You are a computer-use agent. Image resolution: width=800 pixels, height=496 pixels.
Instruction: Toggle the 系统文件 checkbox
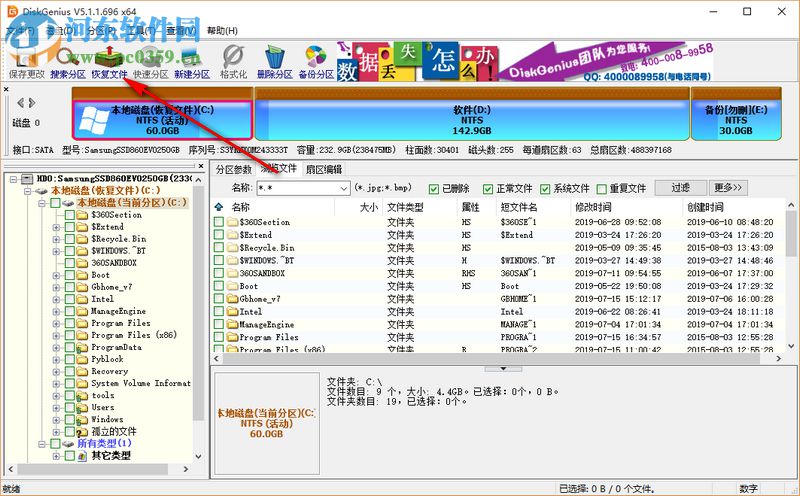pos(545,189)
